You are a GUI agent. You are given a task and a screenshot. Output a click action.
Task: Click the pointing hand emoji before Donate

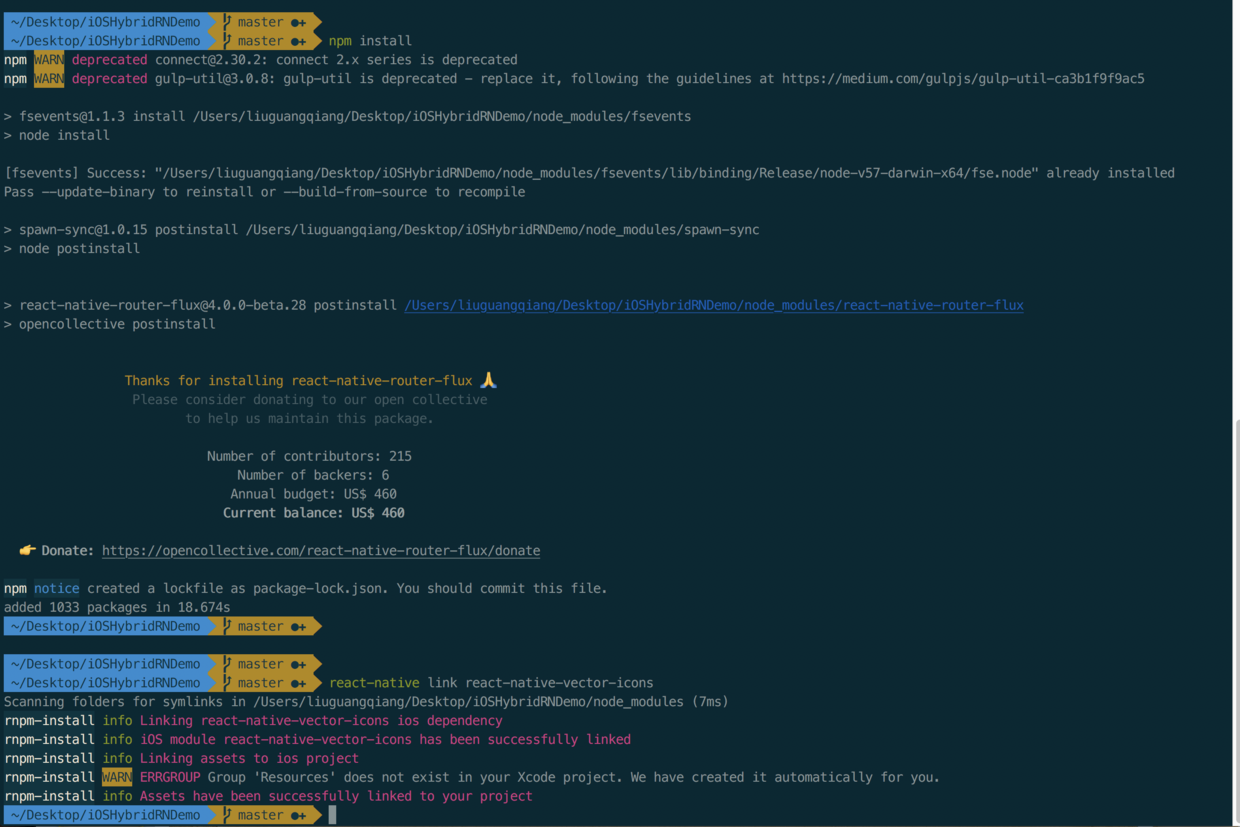pyautogui.click(x=27, y=551)
